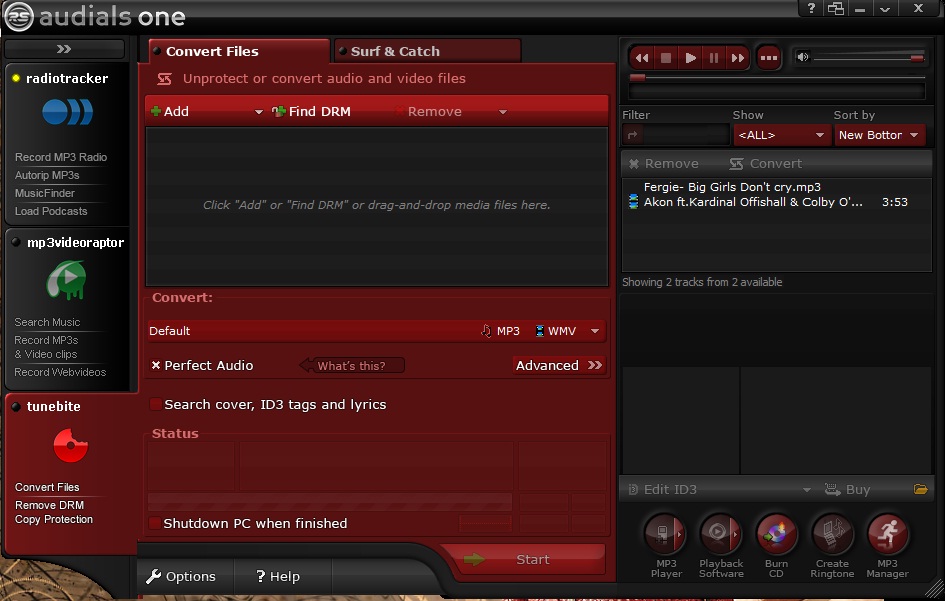Open MusicFinder in sidebar
Viewport: 945px width, 601px height.
45,194
